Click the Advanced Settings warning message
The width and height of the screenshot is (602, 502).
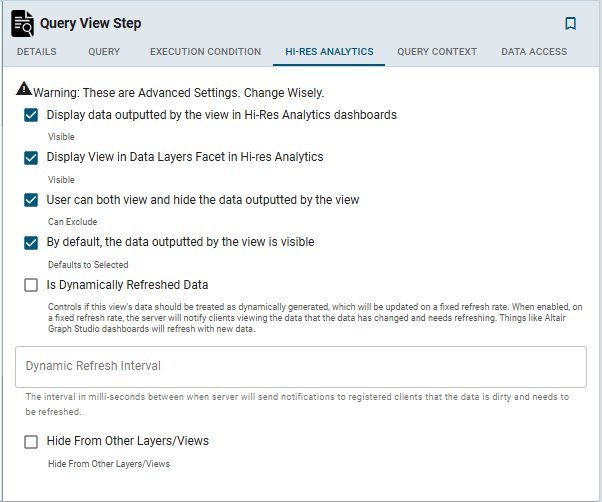click(179, 92)
